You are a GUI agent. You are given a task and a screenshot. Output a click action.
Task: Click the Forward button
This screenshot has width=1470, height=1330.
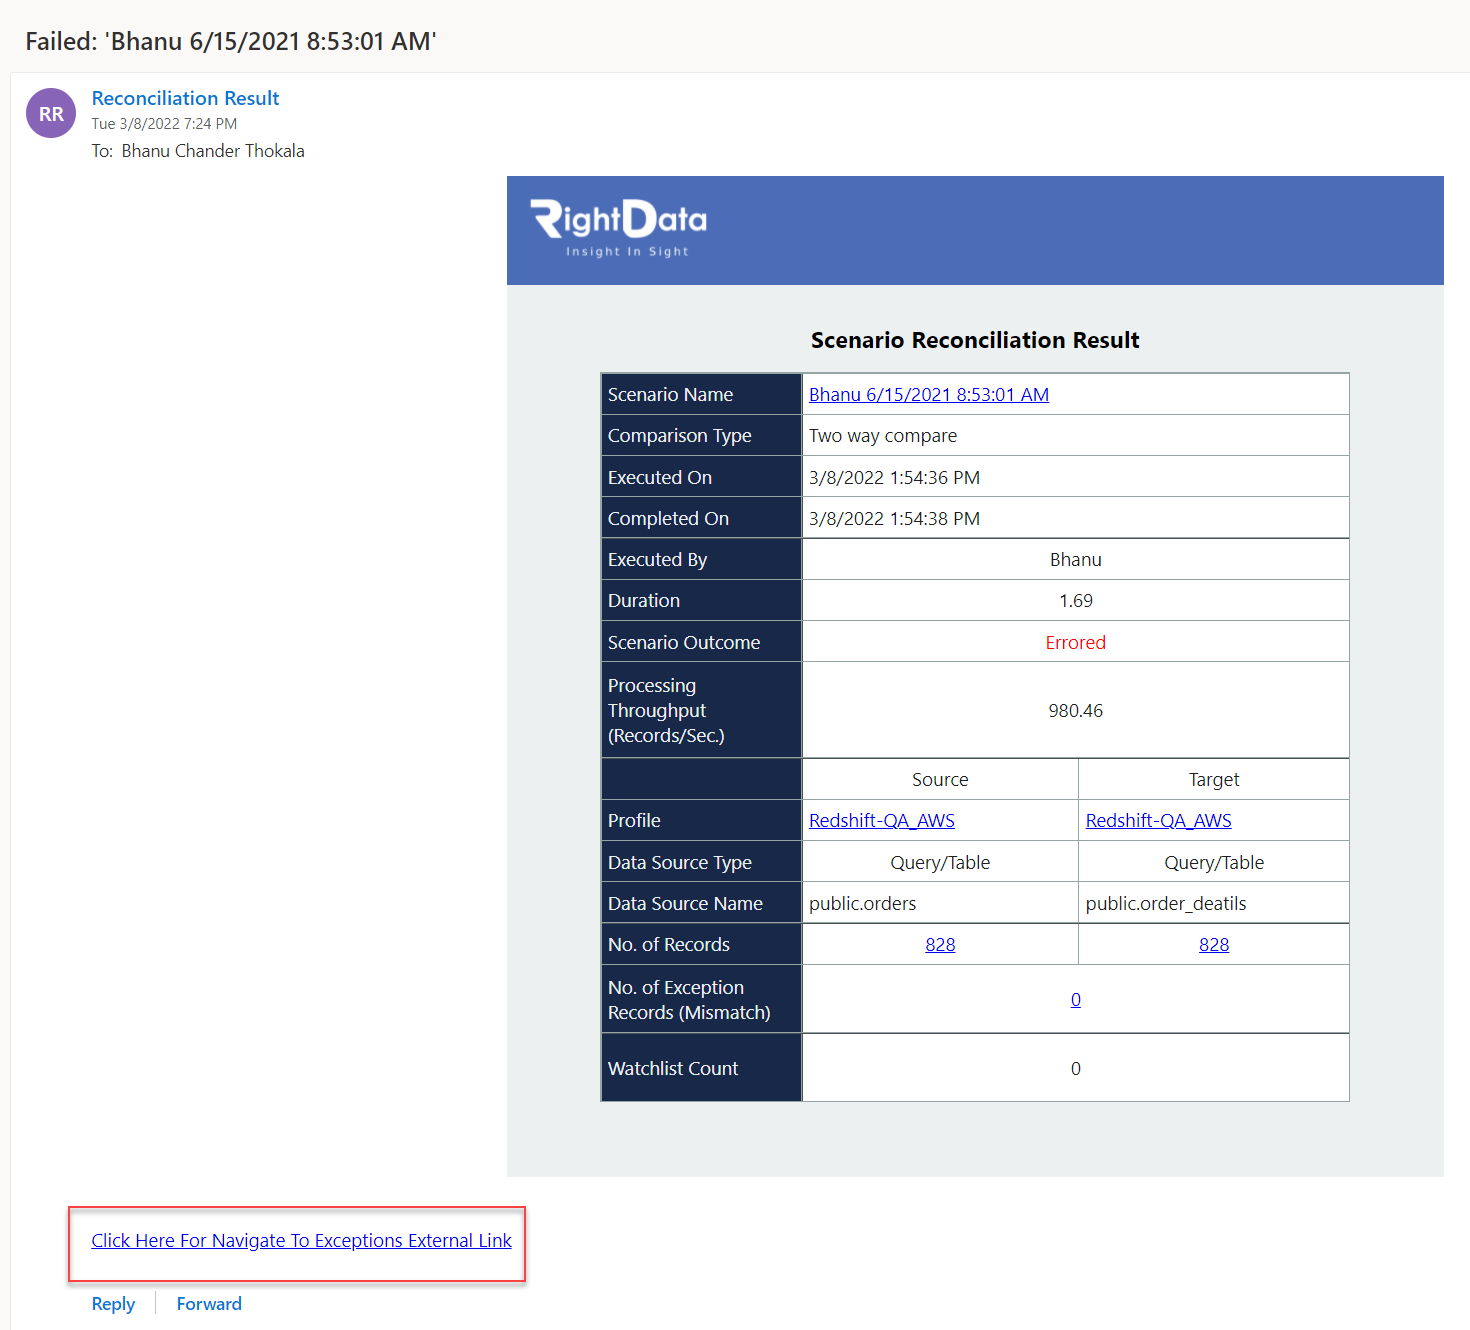pos(209,1303)
